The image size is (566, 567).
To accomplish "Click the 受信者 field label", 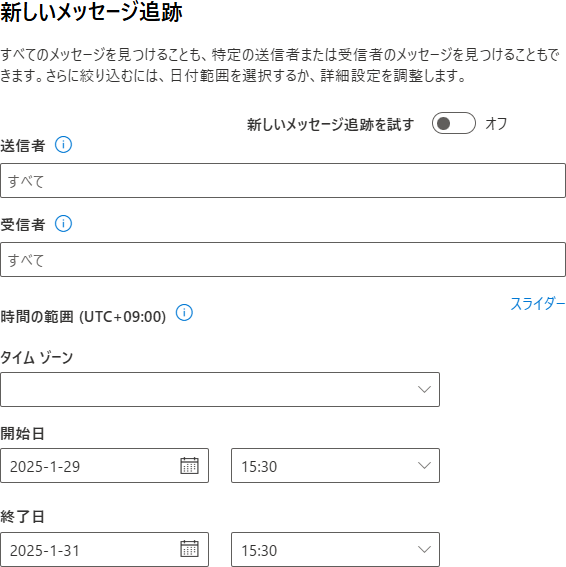I will [x=22, y=225].
